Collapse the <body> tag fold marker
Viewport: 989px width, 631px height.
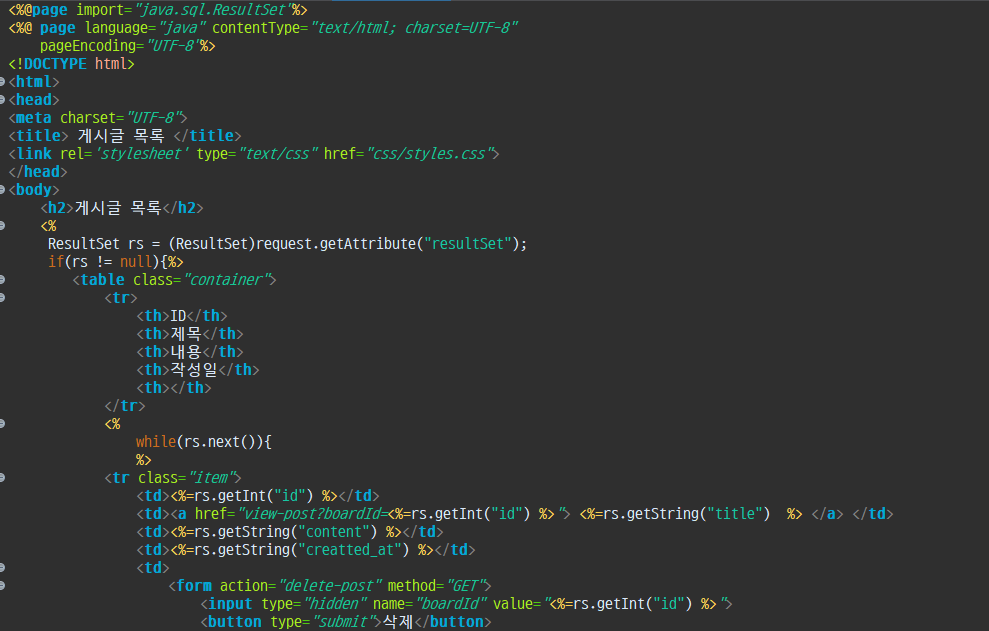click(x=2, y=189)
